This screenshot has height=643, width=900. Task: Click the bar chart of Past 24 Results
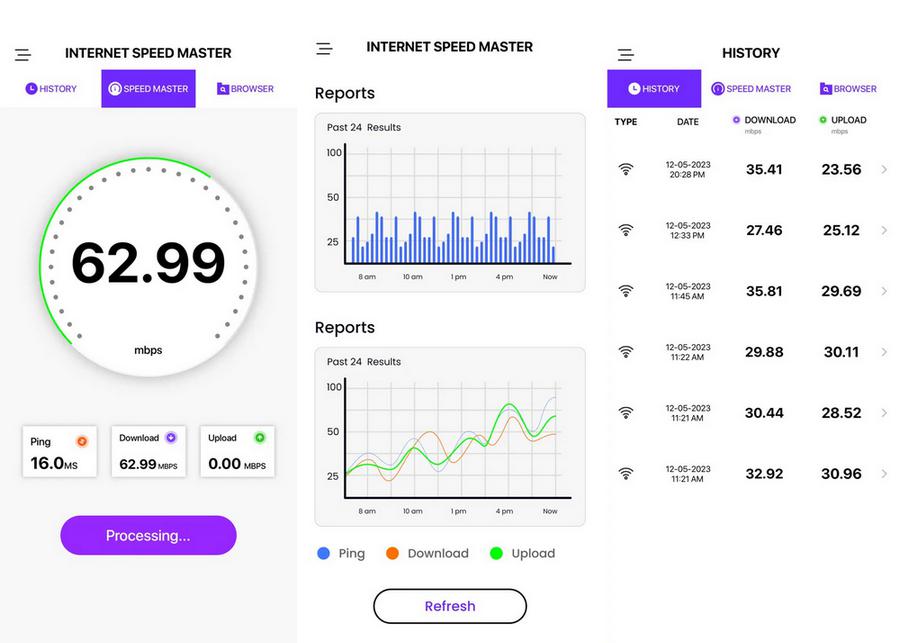pos(450,203)
